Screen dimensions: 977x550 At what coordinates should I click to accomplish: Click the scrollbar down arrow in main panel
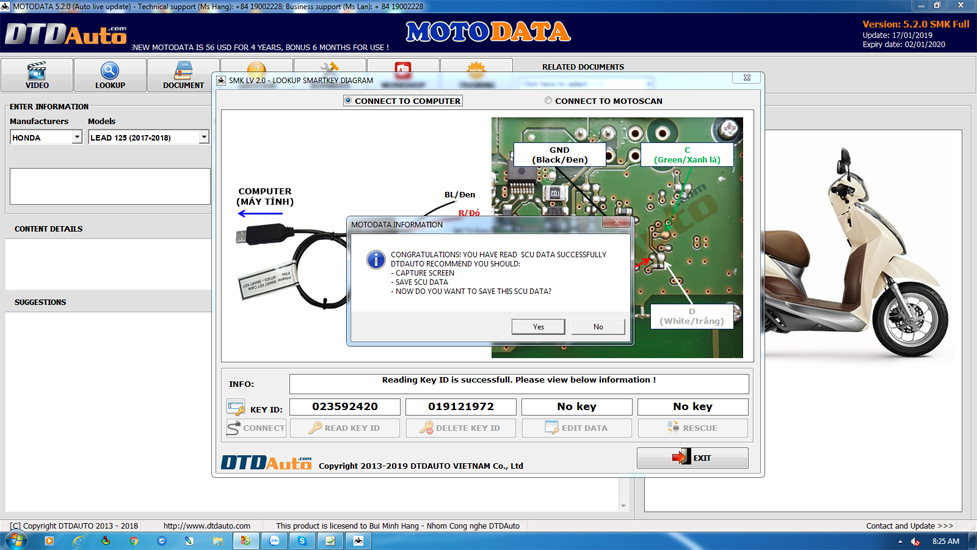click(x=624, y=506)
